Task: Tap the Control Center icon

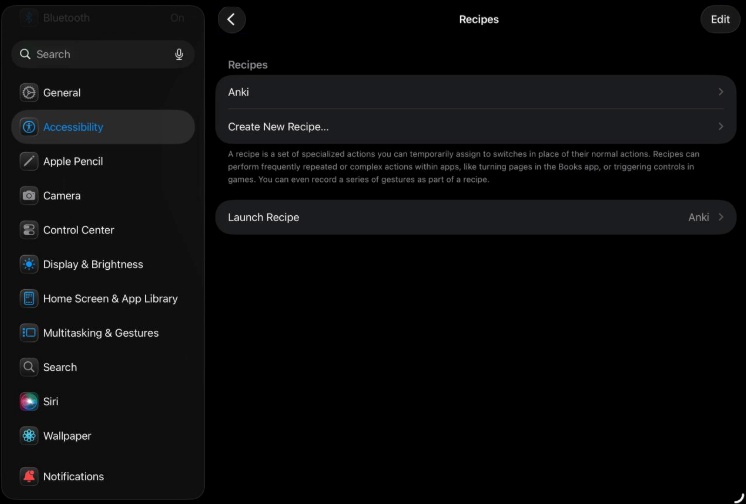Action: [x=29, y=230]
